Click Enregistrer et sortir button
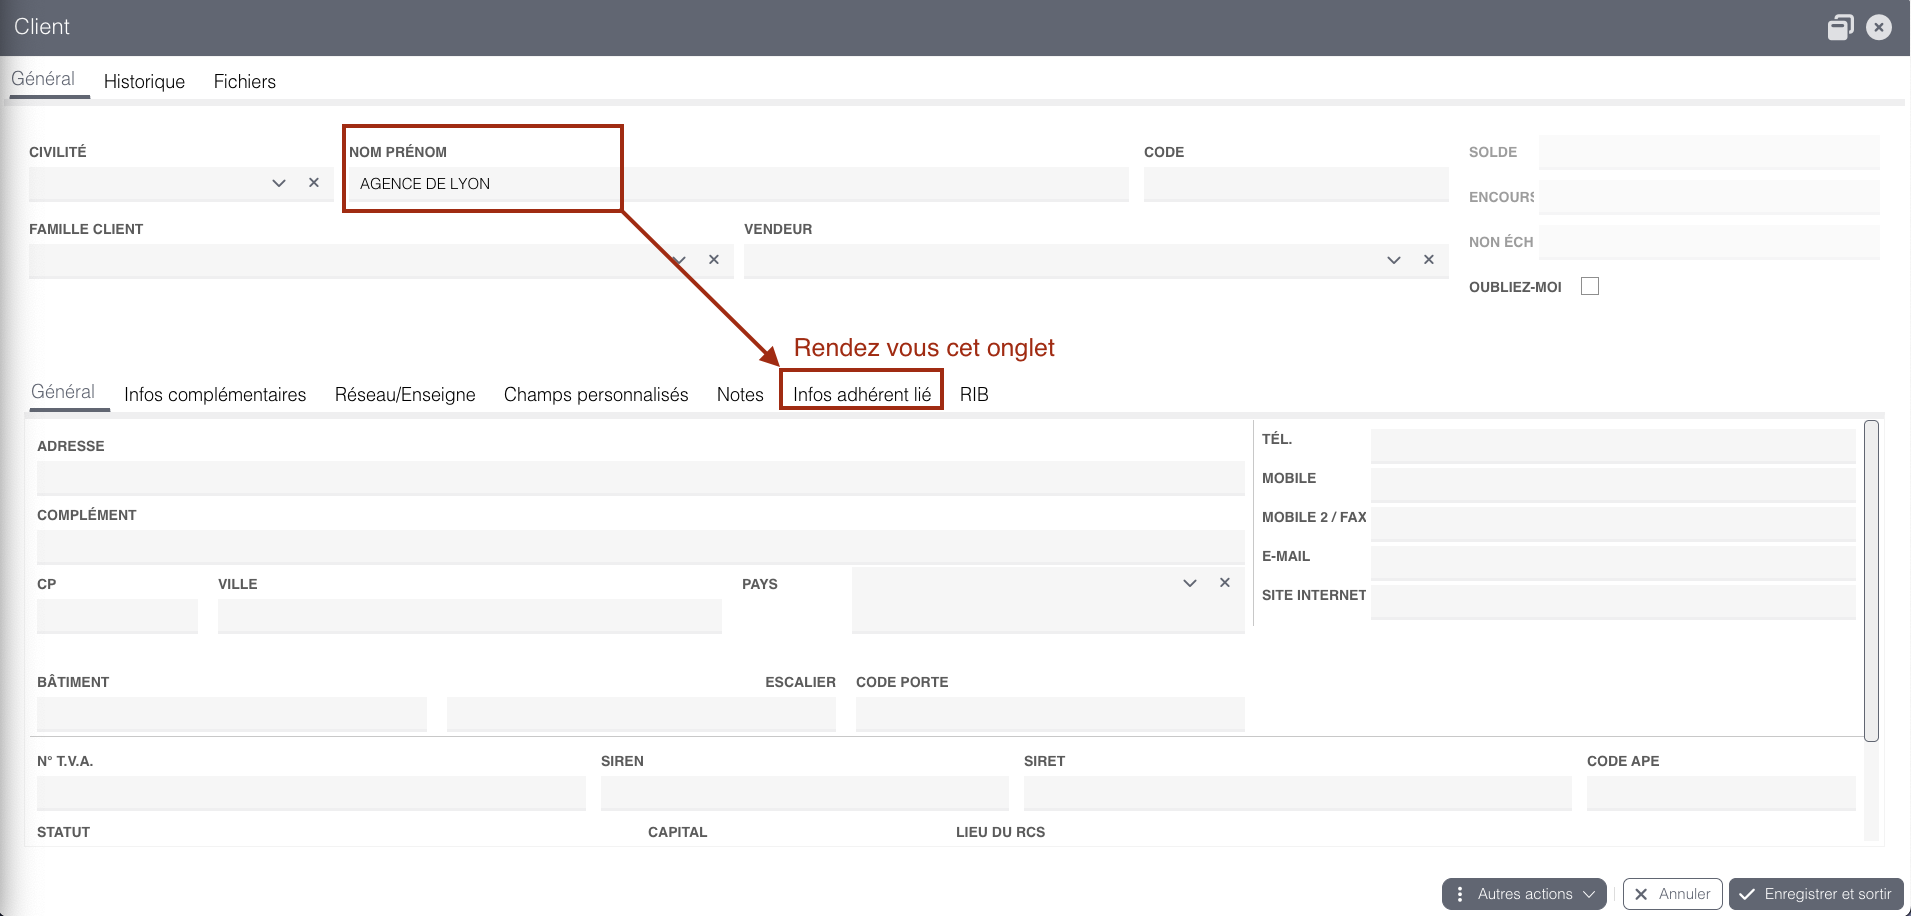This screenshot has height=916, width=1911. 1816,894
